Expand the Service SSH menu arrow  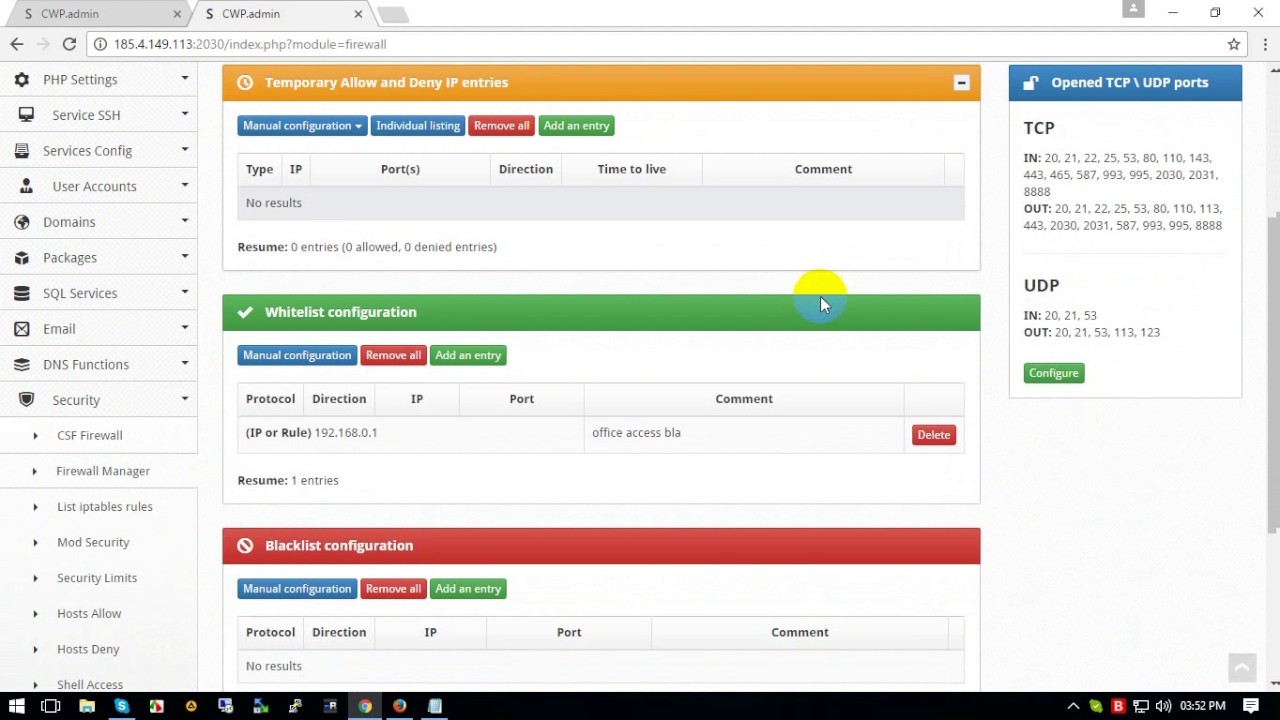tap(185, 114)
